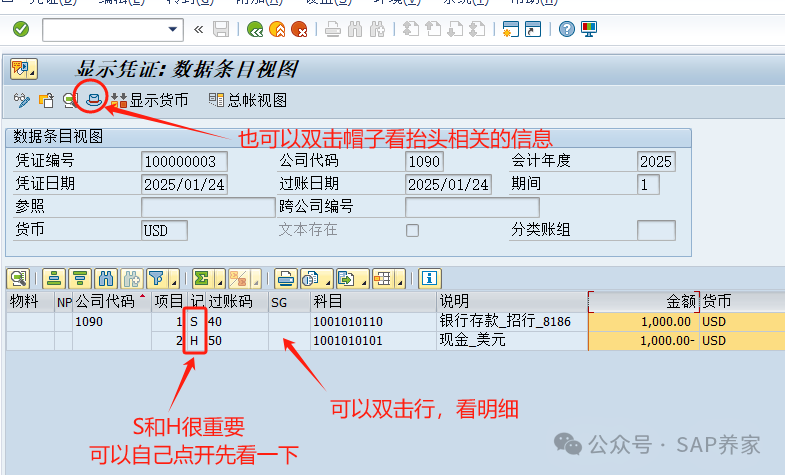Click the 金额 column header
The image size is (785, 475).
coord(643,302)
